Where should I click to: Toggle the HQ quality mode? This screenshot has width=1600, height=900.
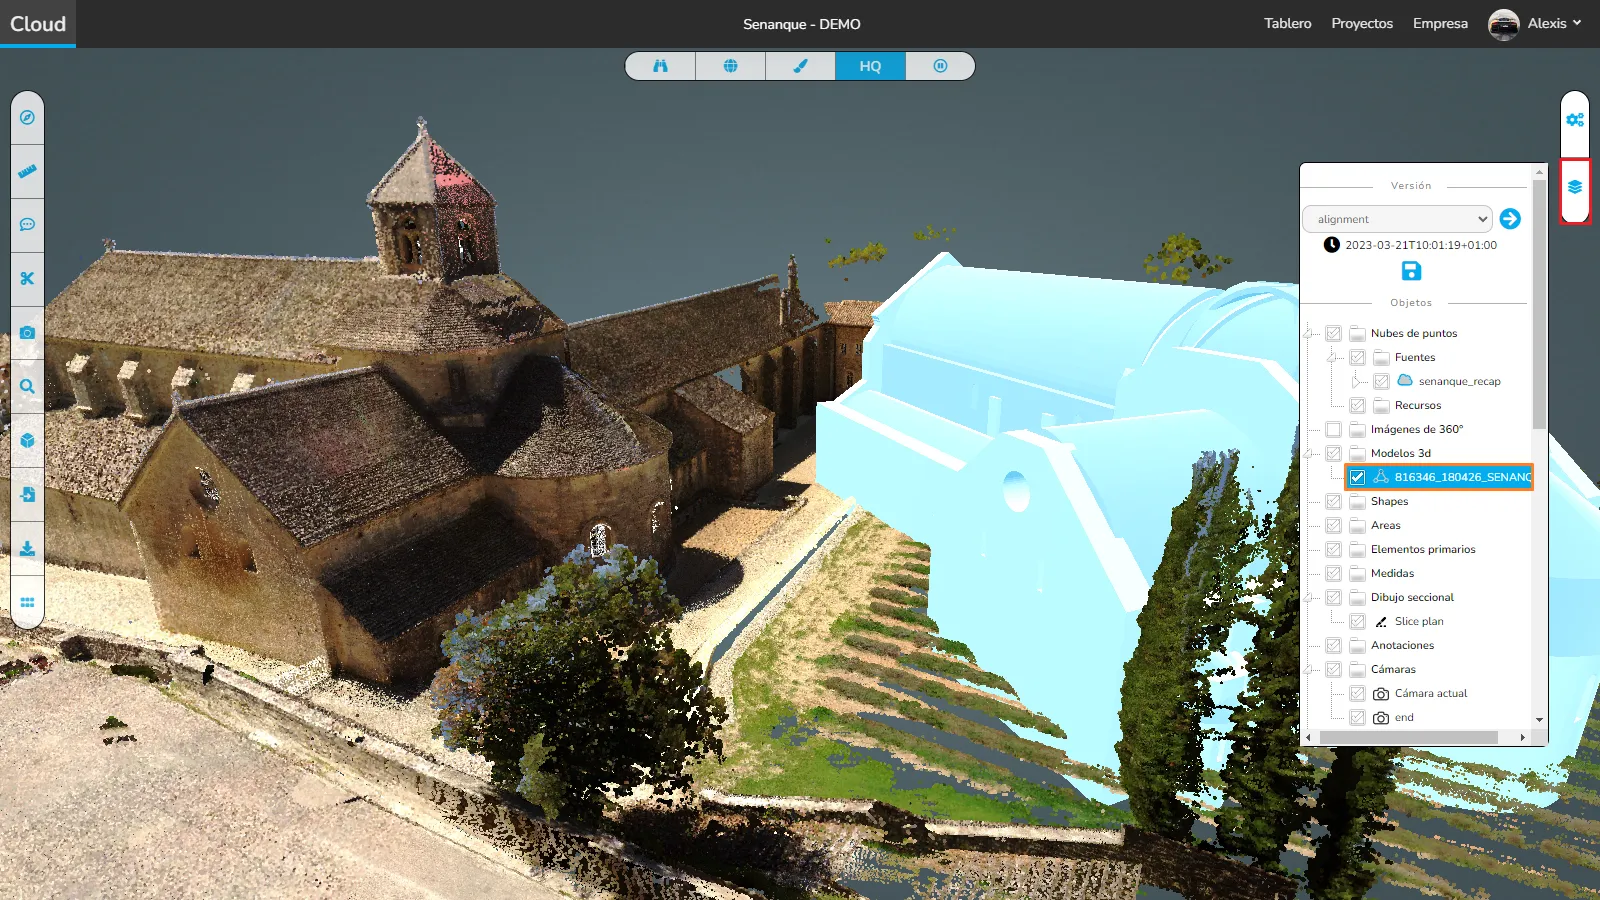coord(870,66)
